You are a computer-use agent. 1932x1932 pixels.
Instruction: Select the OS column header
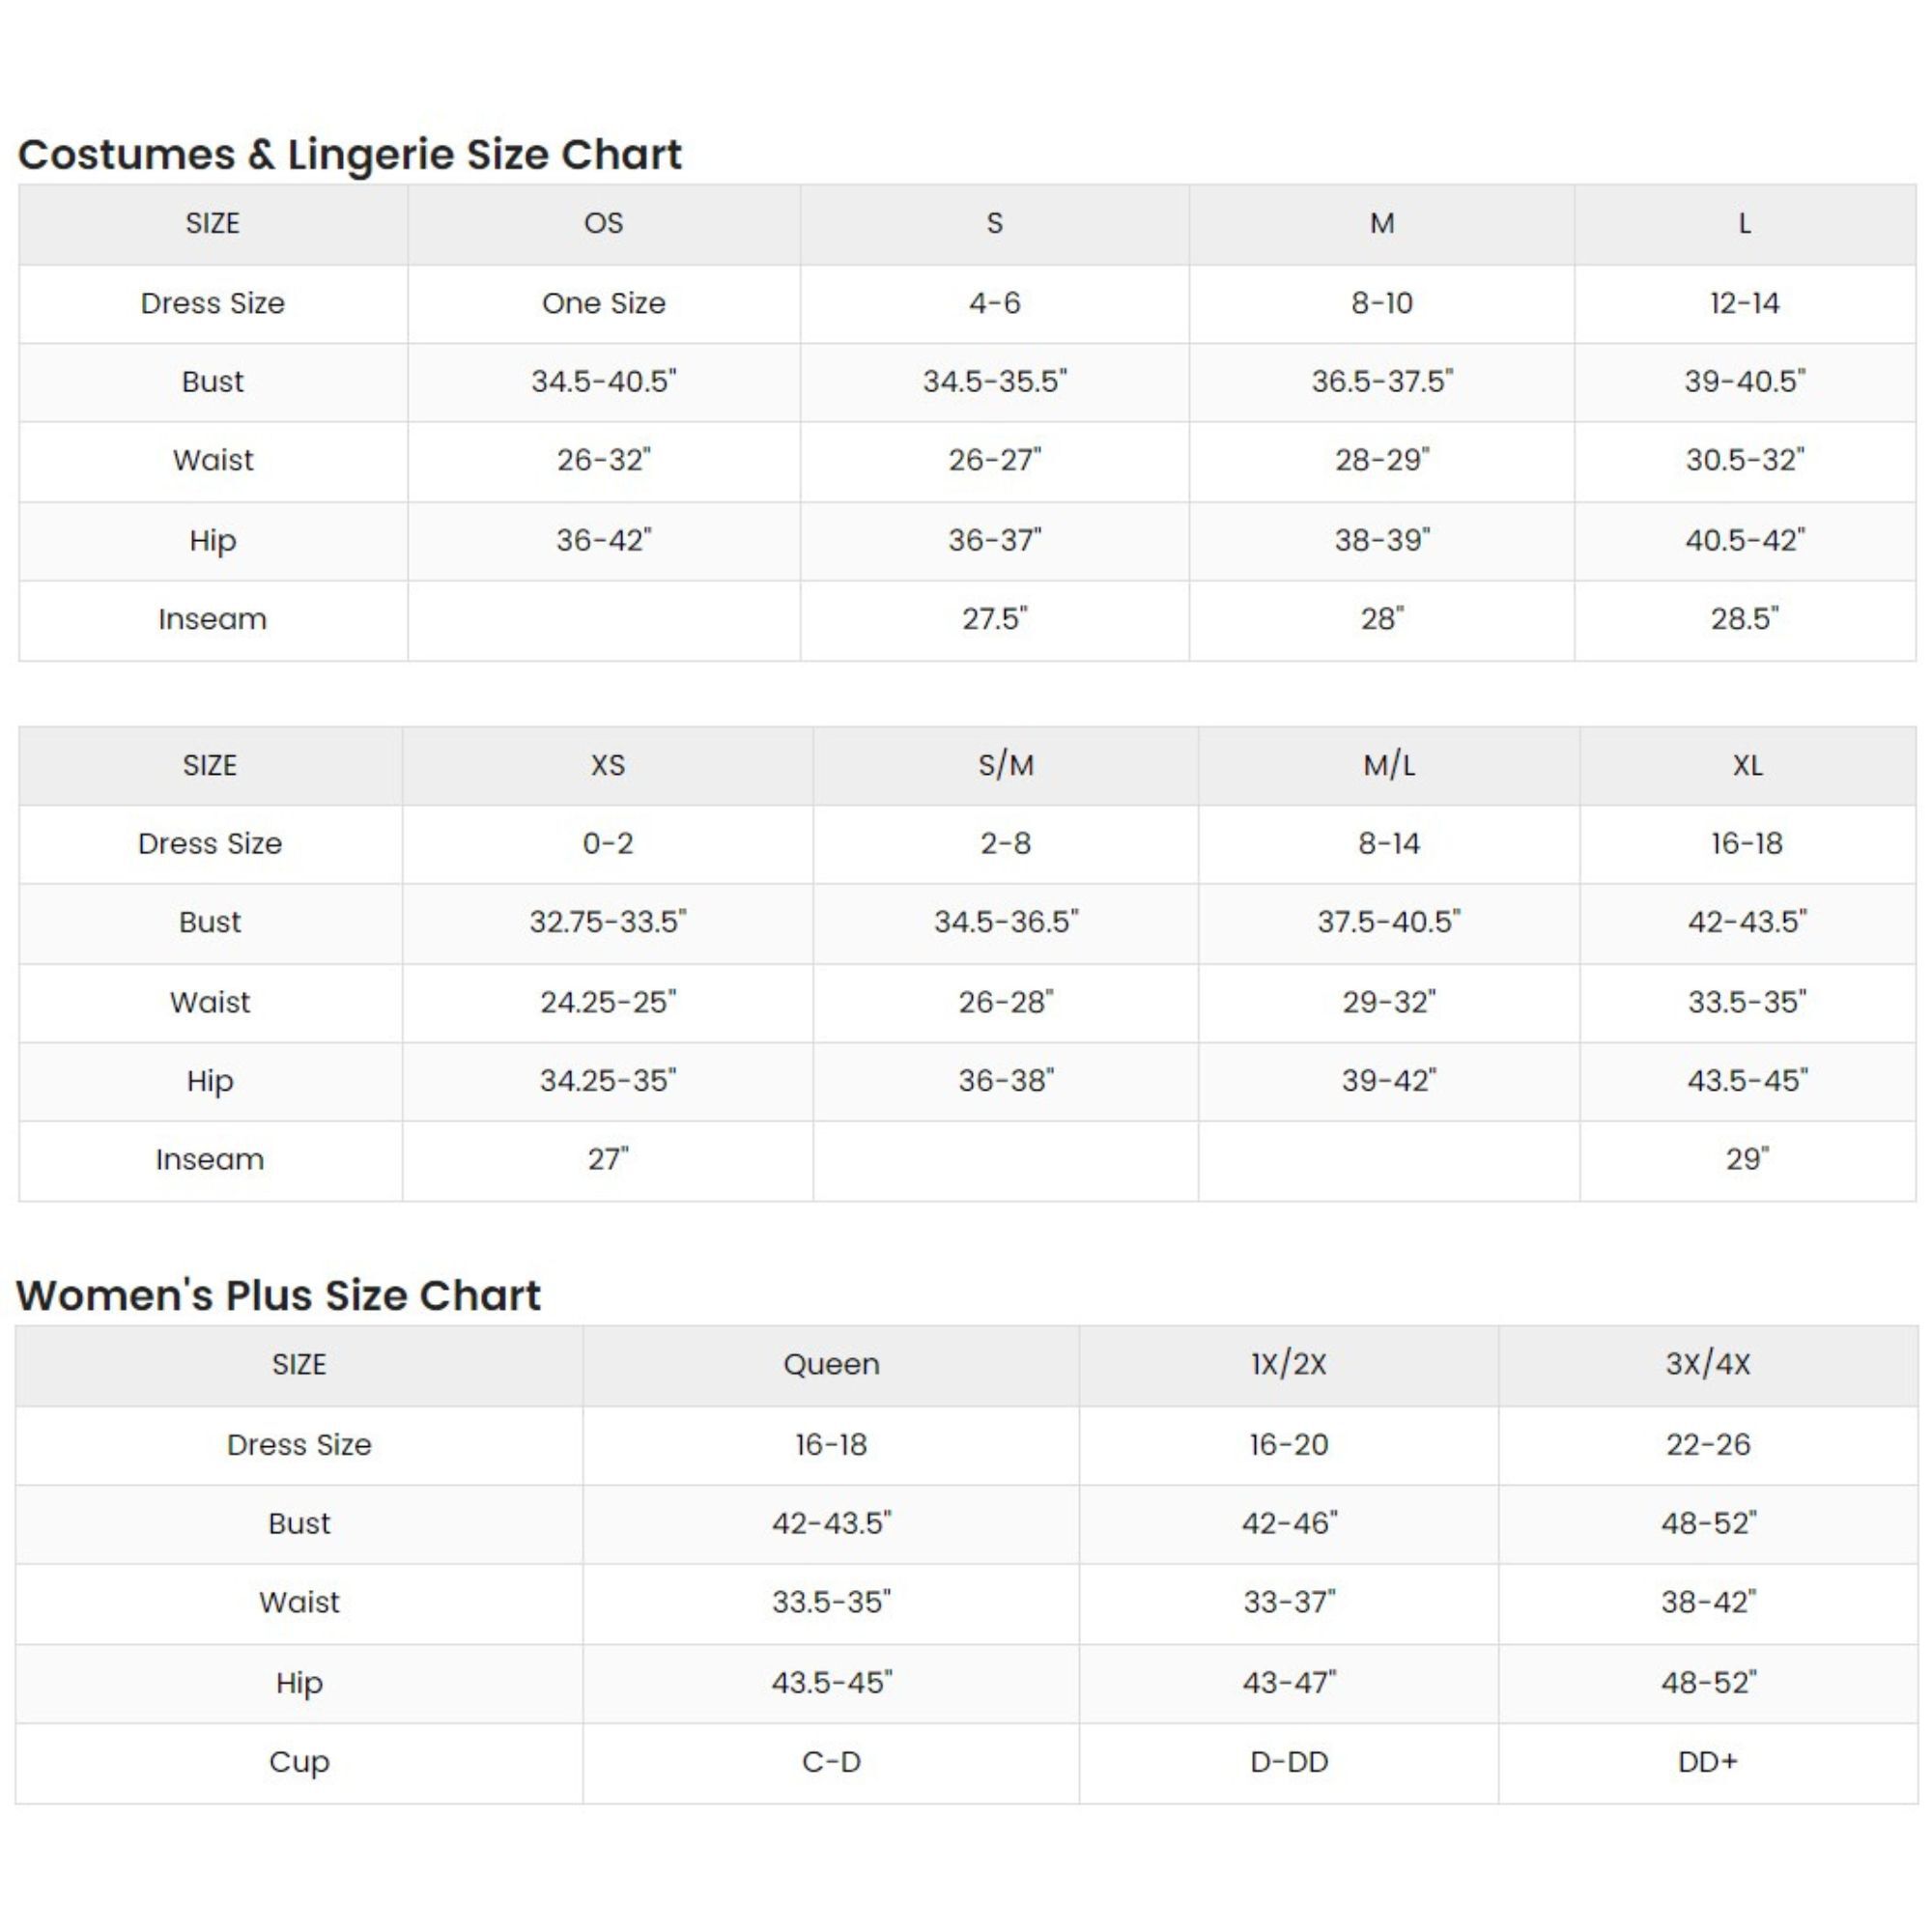(x=603, y=223)
